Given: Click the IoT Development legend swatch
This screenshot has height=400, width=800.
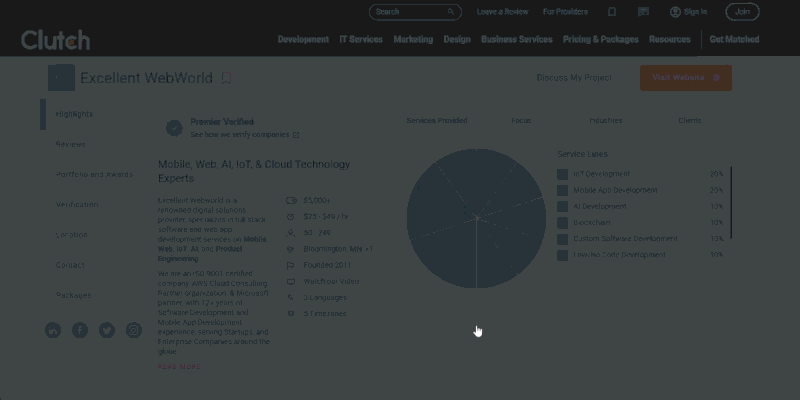Looking at the screenshot, I should pyautogui.click(x=563, y=174).
